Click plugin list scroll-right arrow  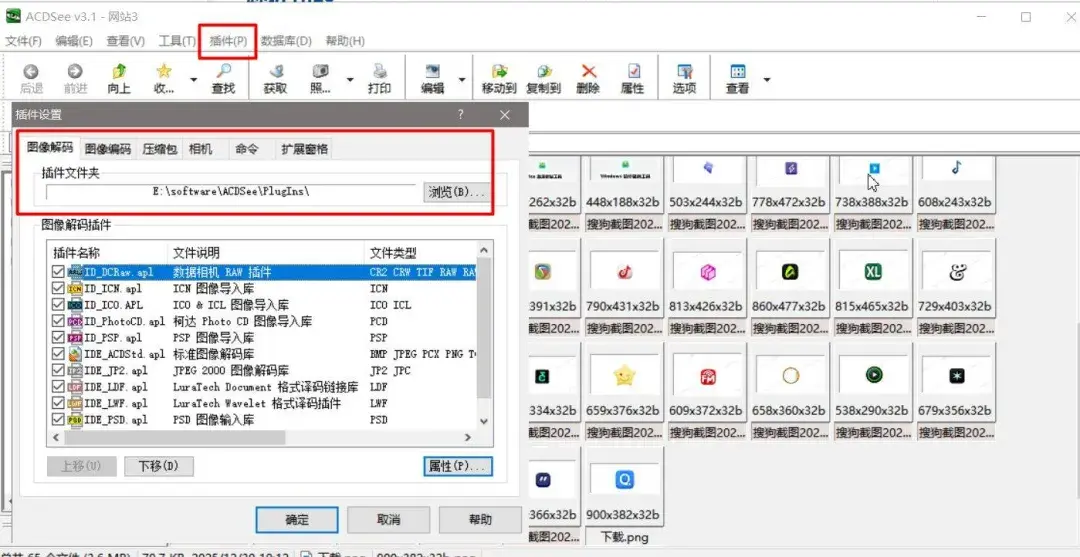468,437
